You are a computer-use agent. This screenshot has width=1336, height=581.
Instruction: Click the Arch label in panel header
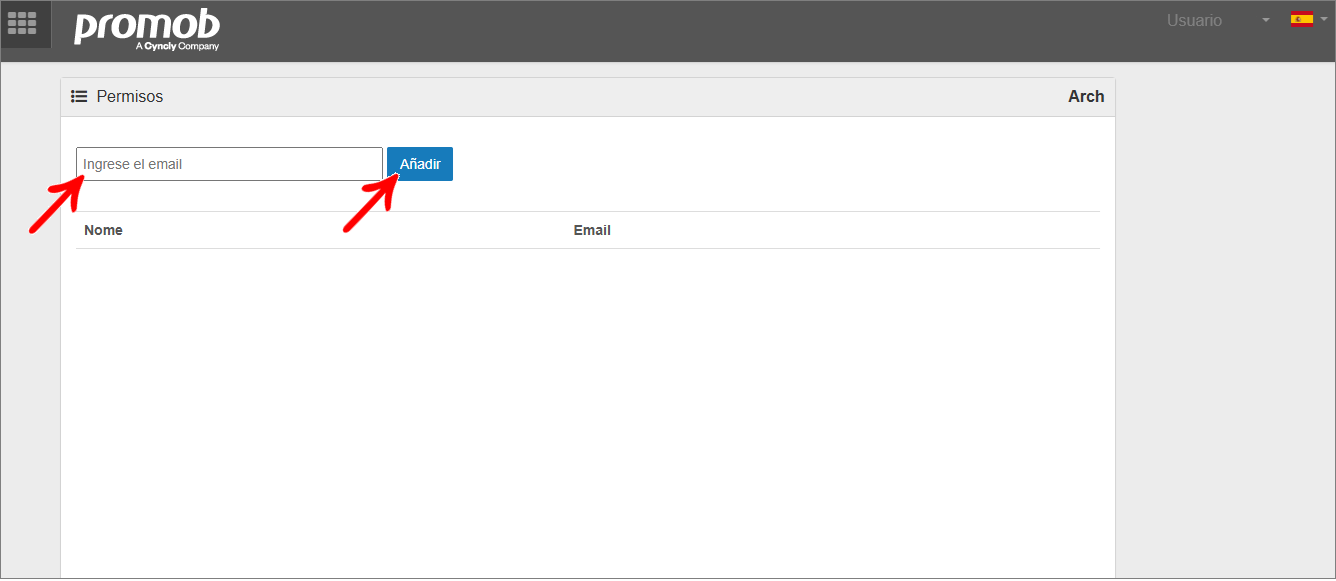coord(1086,97)
